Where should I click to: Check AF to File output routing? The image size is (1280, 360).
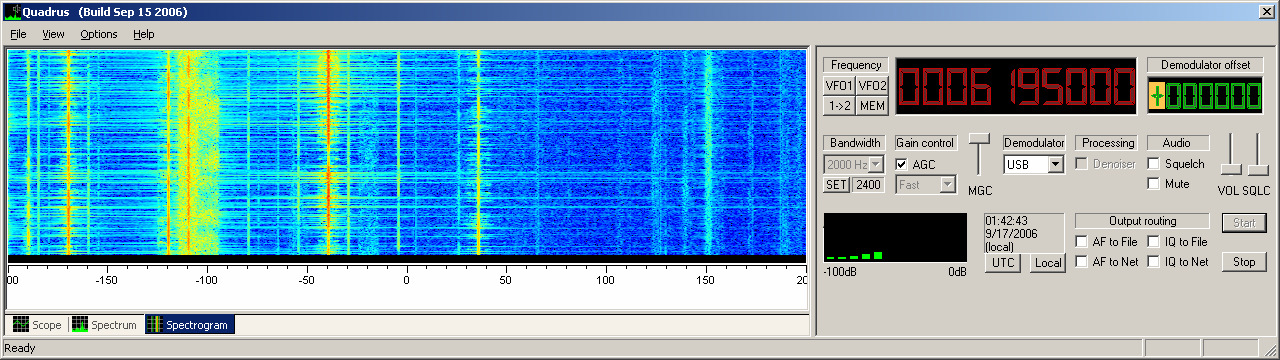click(1082, 241)
